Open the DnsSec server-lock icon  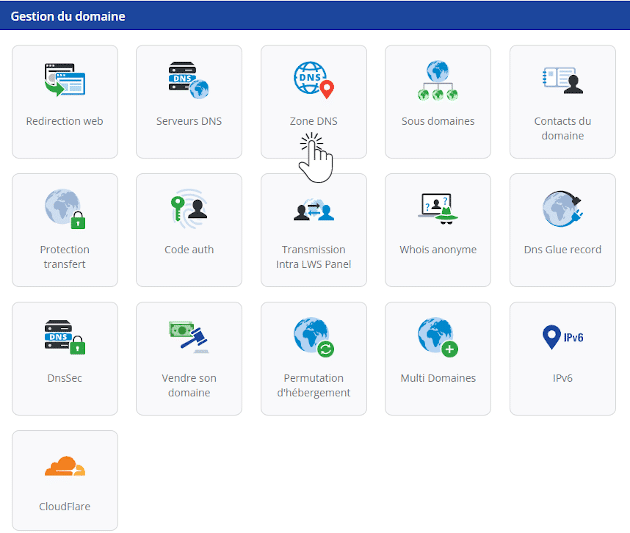tap(65, 337)
